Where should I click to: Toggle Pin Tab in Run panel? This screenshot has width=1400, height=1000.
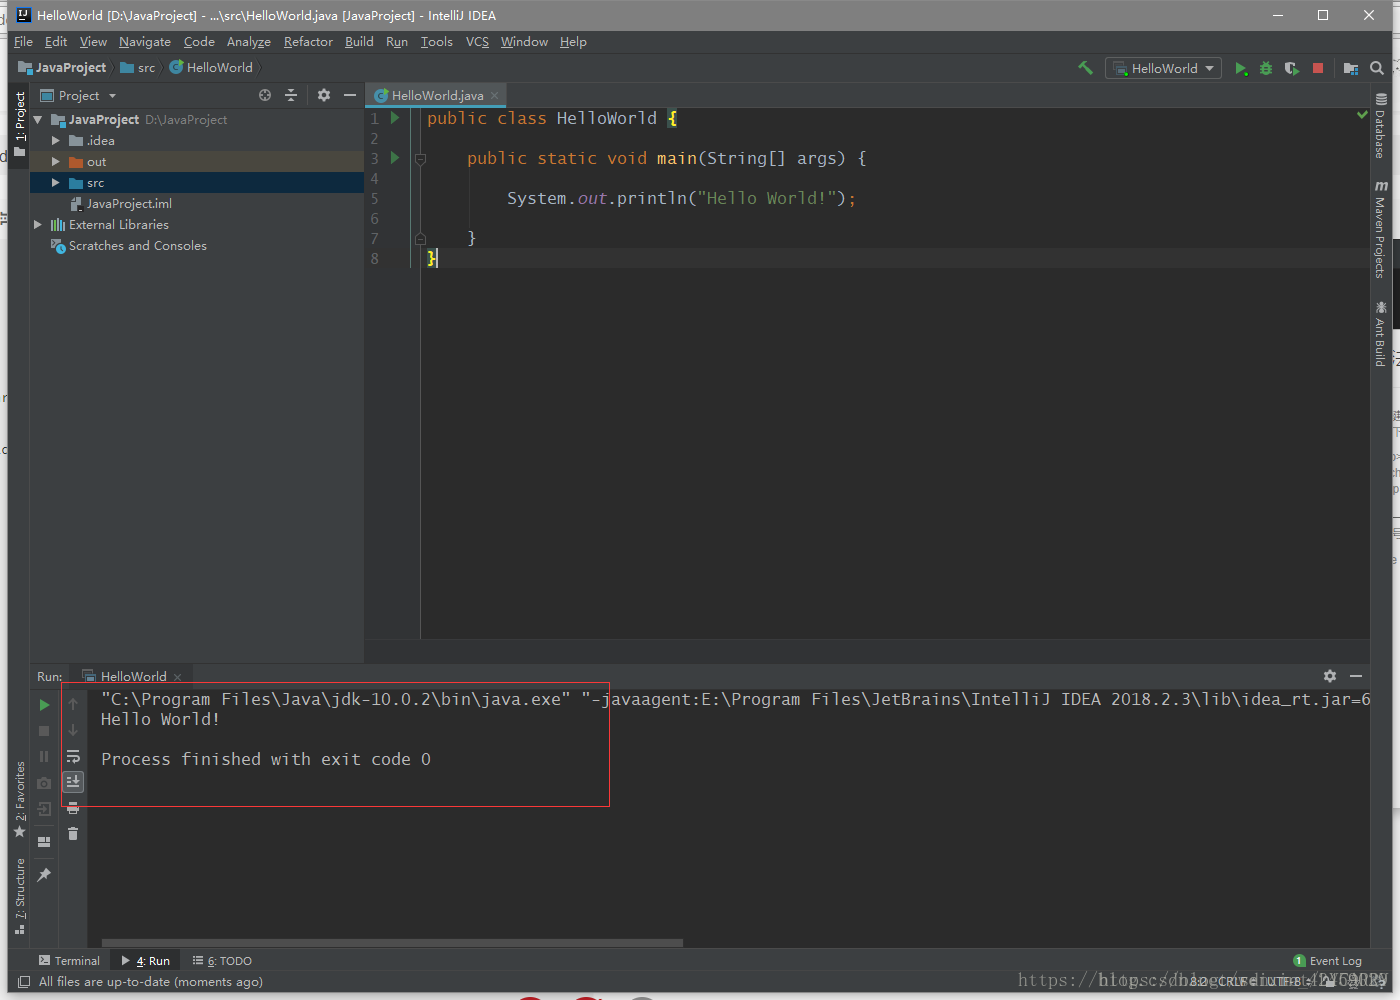[x=44, y=875]
